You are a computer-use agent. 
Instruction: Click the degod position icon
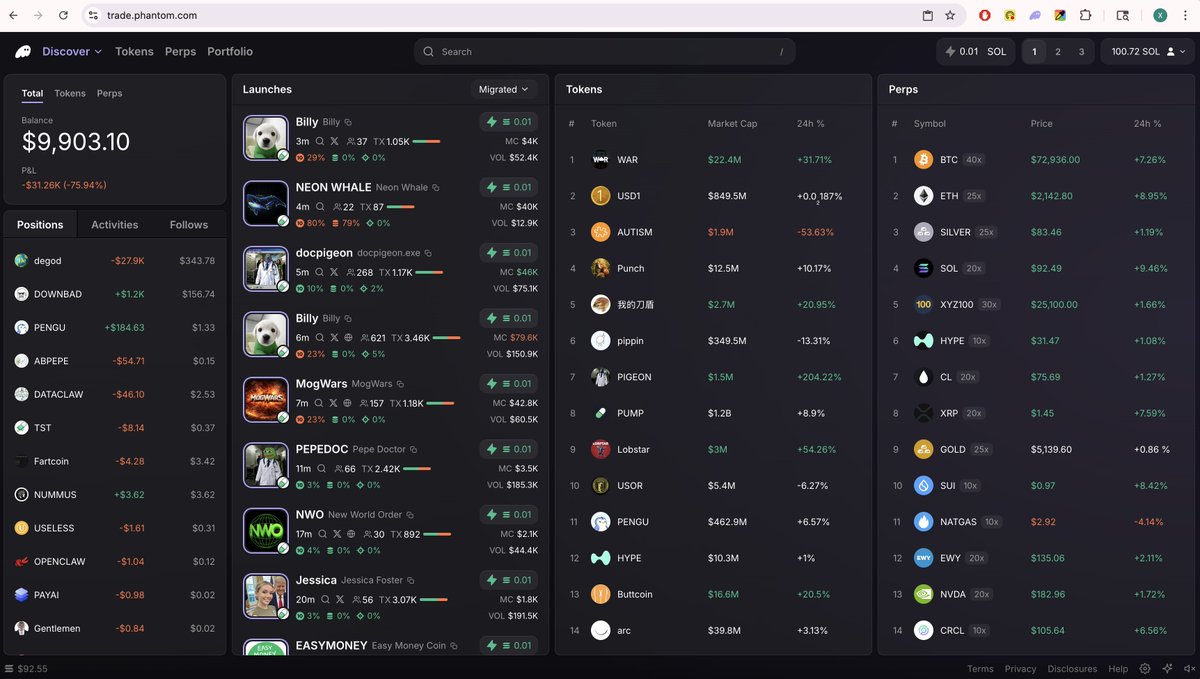point(21,261)
